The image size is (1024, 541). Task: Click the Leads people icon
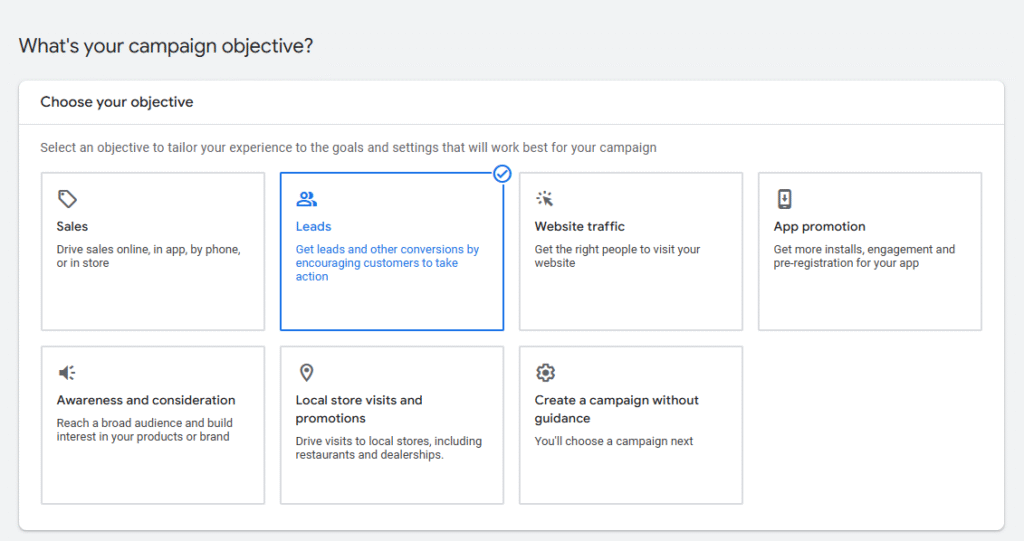(x=306, y=199)
